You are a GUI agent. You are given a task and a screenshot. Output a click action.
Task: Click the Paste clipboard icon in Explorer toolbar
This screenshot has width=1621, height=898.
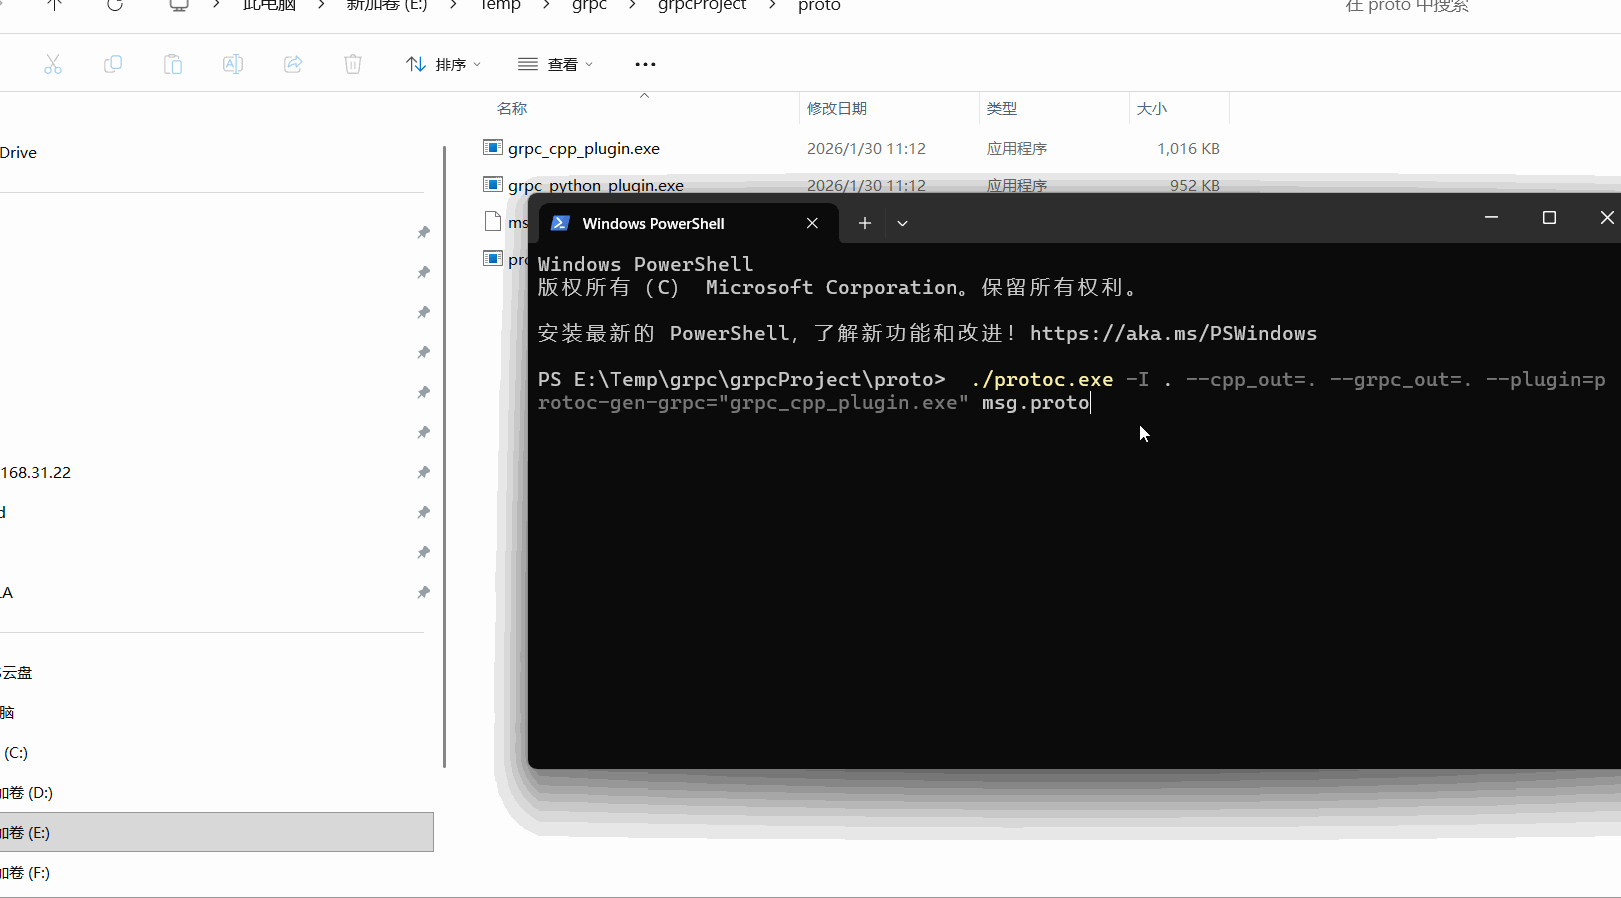[173, 64]
